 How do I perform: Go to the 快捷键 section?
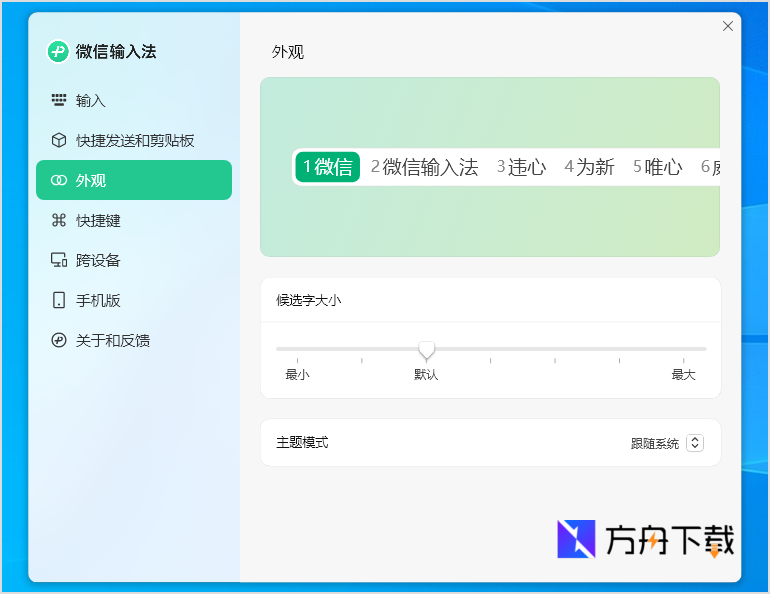[x=134, y=220]
